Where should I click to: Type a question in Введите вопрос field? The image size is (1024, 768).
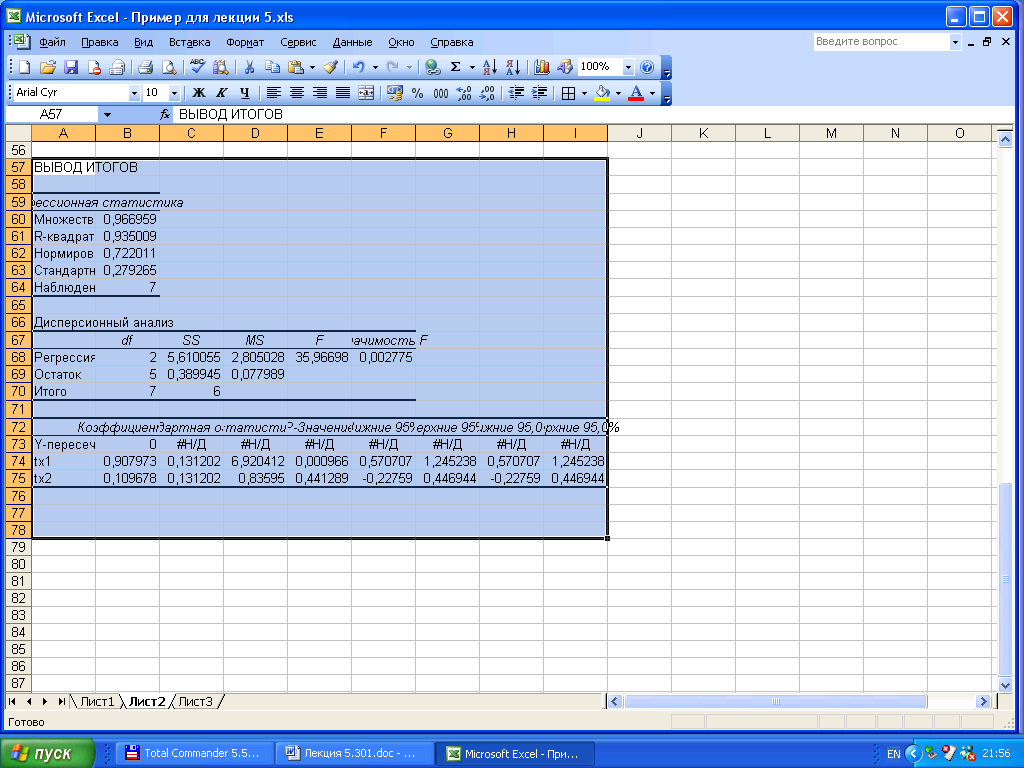(x=880, y=42)
